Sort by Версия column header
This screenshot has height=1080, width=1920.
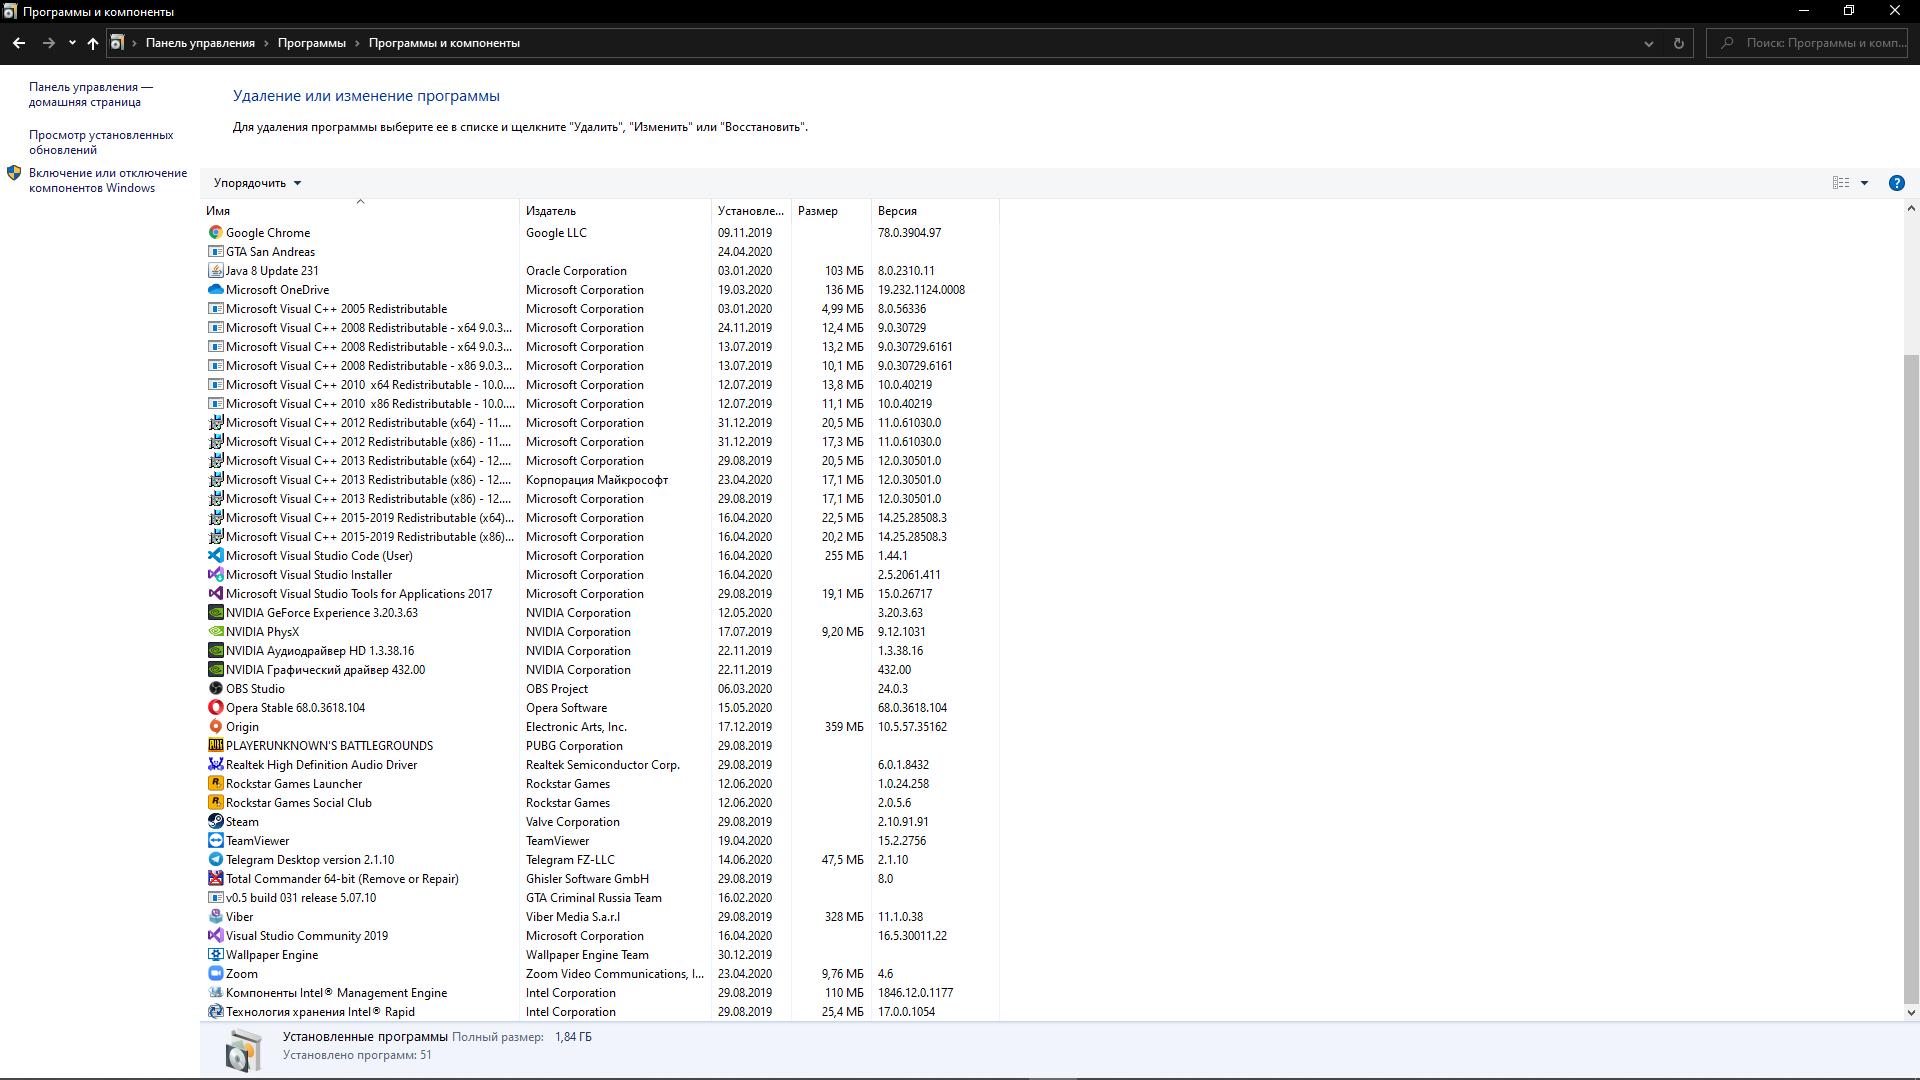click(x=935, y=211)
